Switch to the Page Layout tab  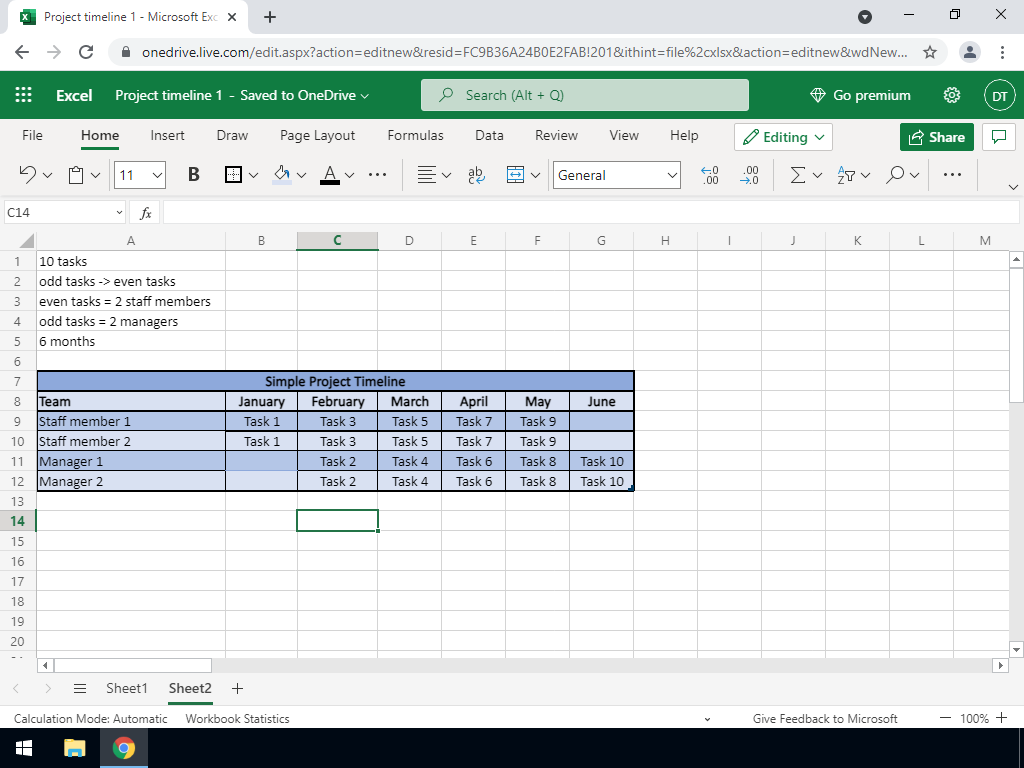[x=317, y=135]
